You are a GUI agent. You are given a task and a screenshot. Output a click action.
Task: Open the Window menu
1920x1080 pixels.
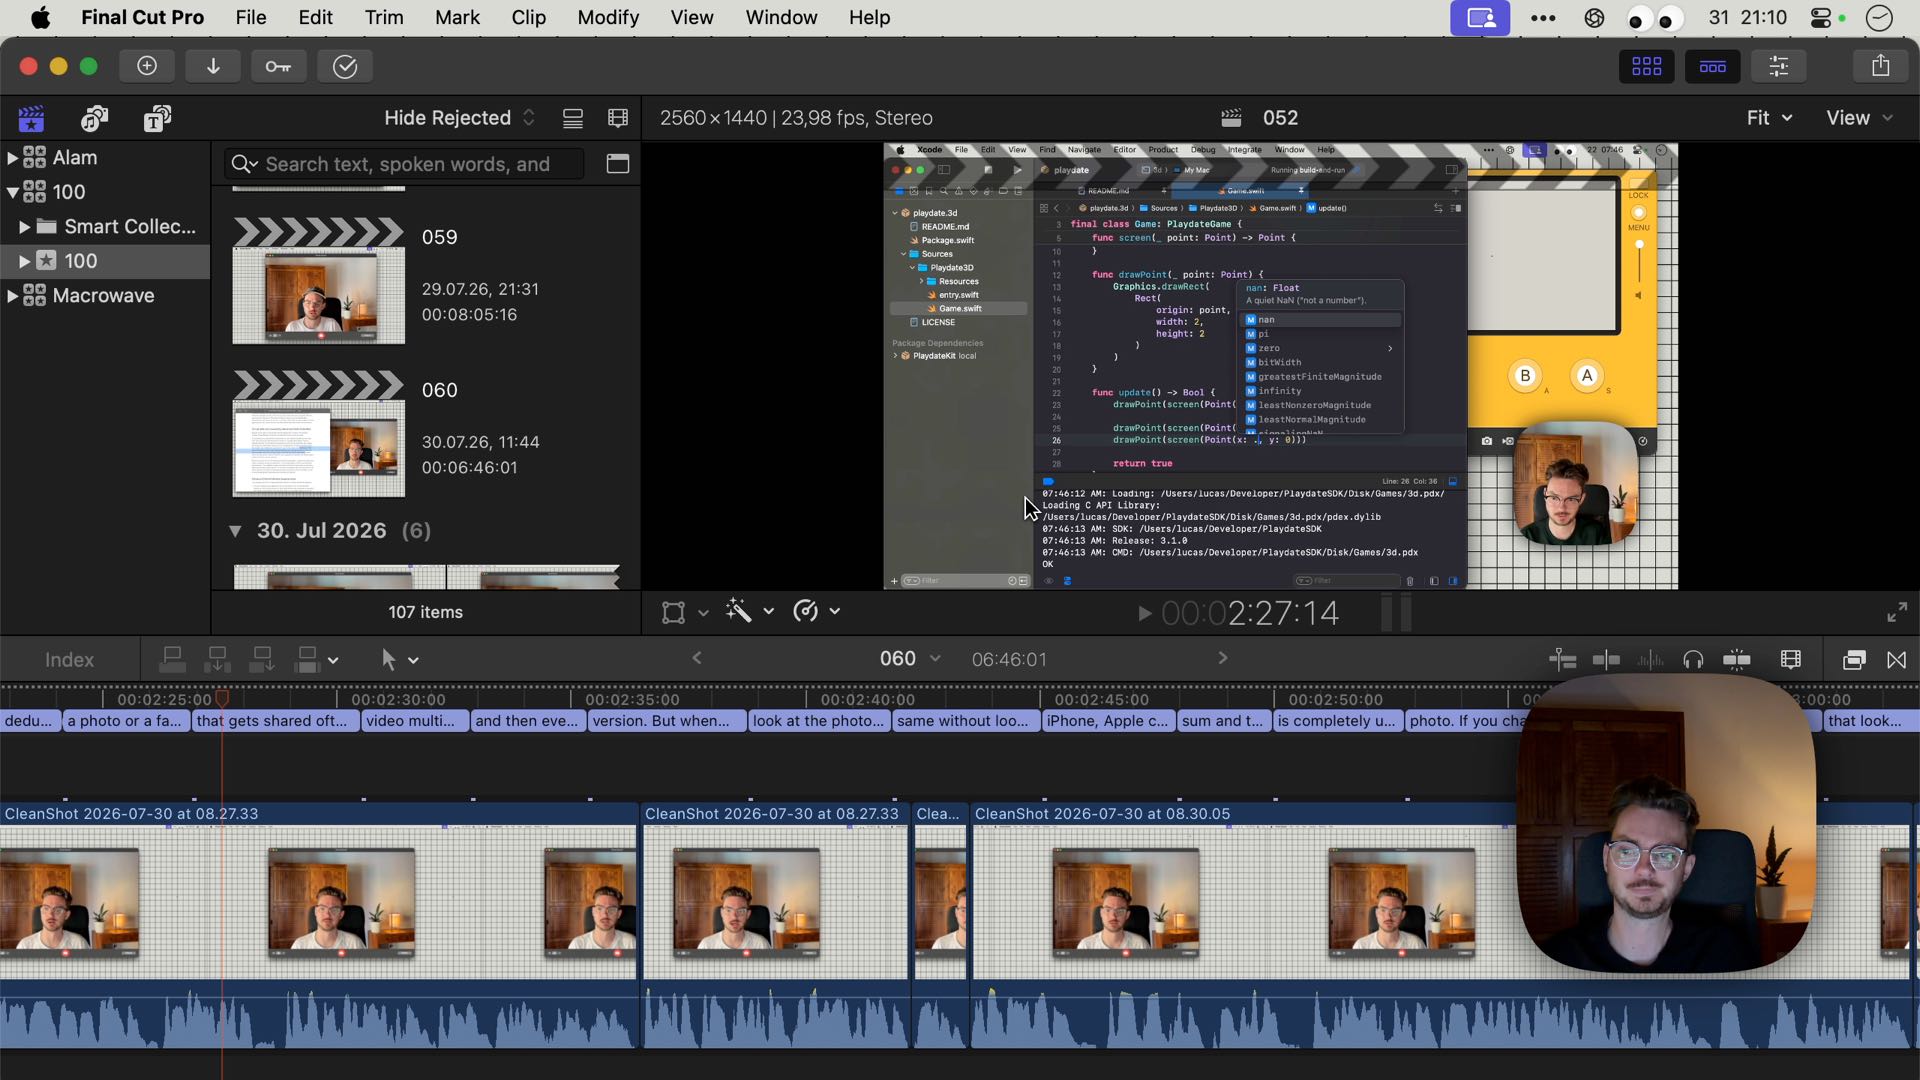tap(781, 18)
